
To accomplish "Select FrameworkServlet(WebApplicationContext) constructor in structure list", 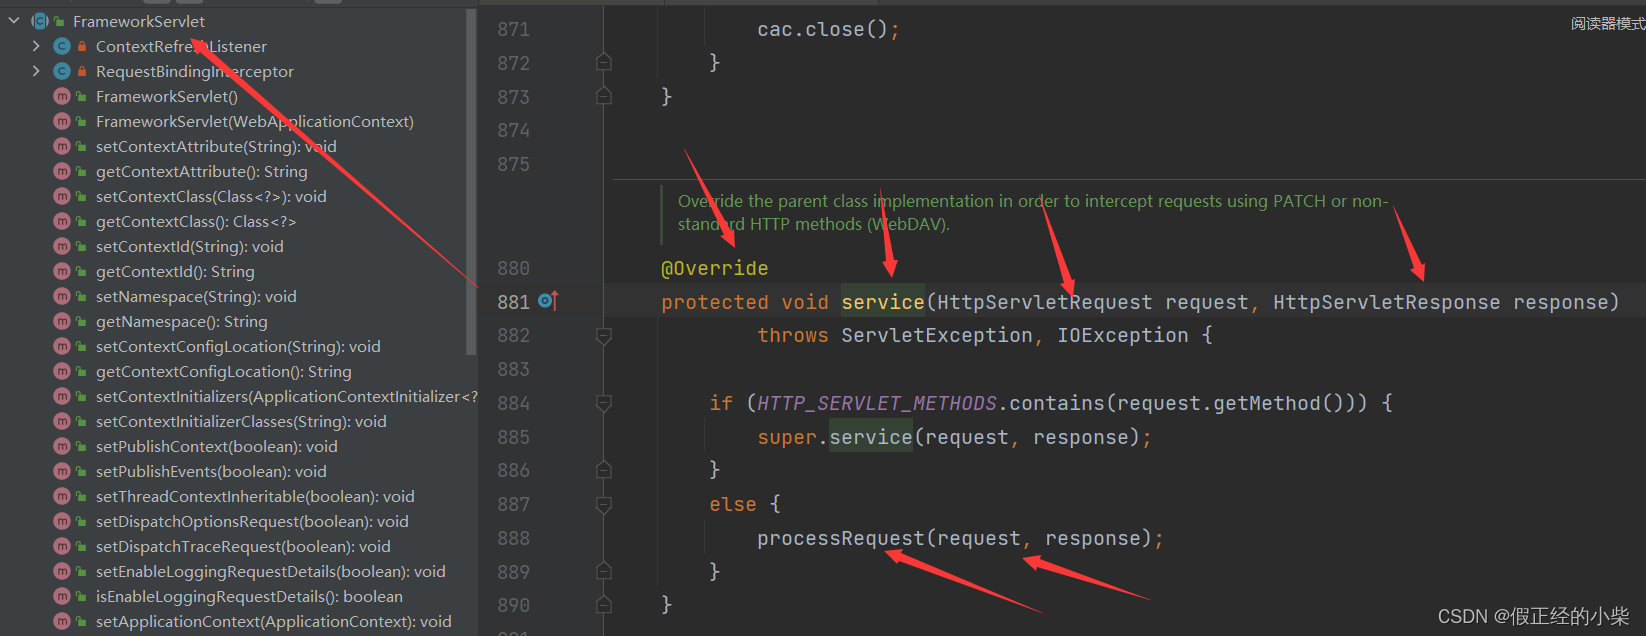I will point(254,121).
